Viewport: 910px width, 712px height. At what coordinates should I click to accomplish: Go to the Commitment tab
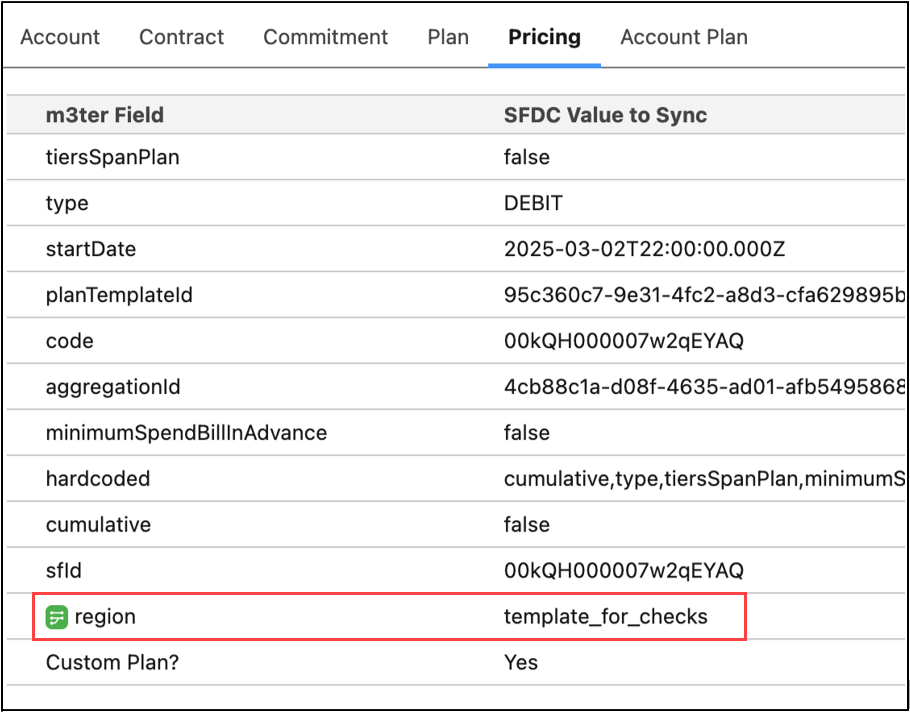coord(325,37)
